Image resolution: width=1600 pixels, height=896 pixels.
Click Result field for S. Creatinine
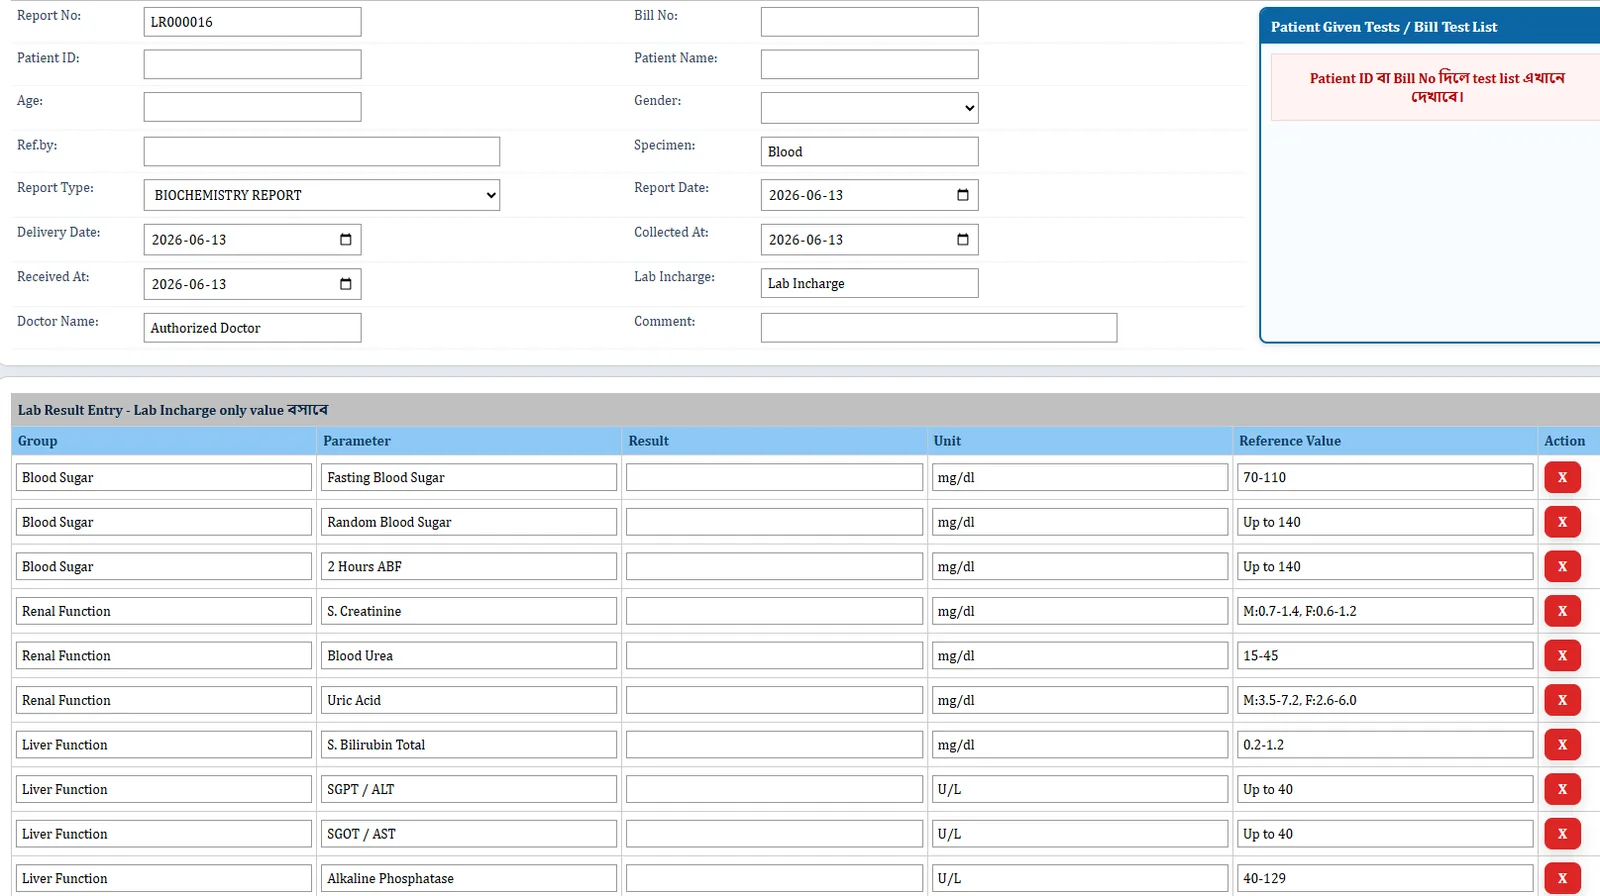[x=774, y=611]
